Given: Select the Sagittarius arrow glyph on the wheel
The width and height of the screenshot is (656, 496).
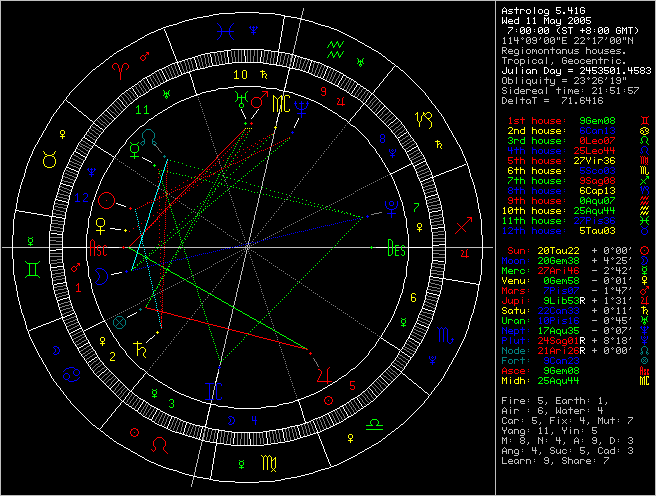Looking at the screenshot, I should 464,225.
